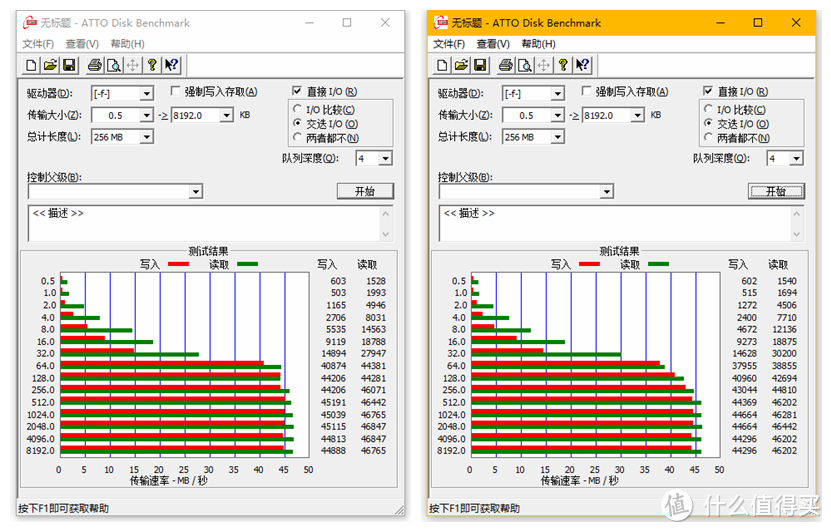Open the 控制父级 dropdown in right window
Screen dimensions: 831x532
coord(607,191)
